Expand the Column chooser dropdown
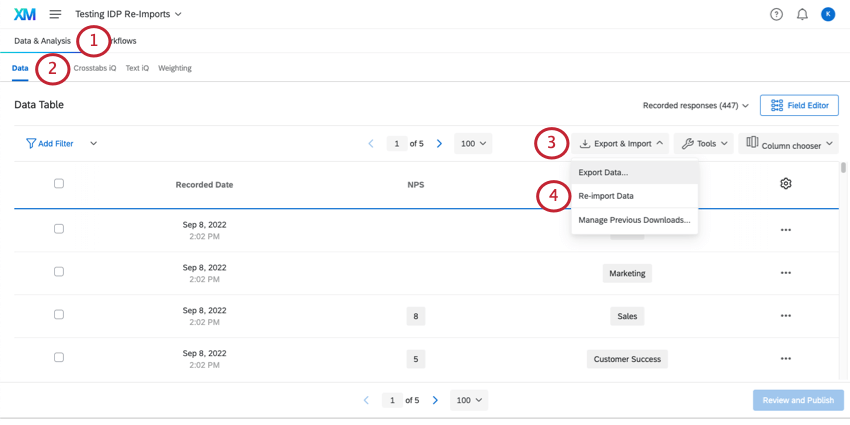Viewport: 850px width, 425px height. 788,144
